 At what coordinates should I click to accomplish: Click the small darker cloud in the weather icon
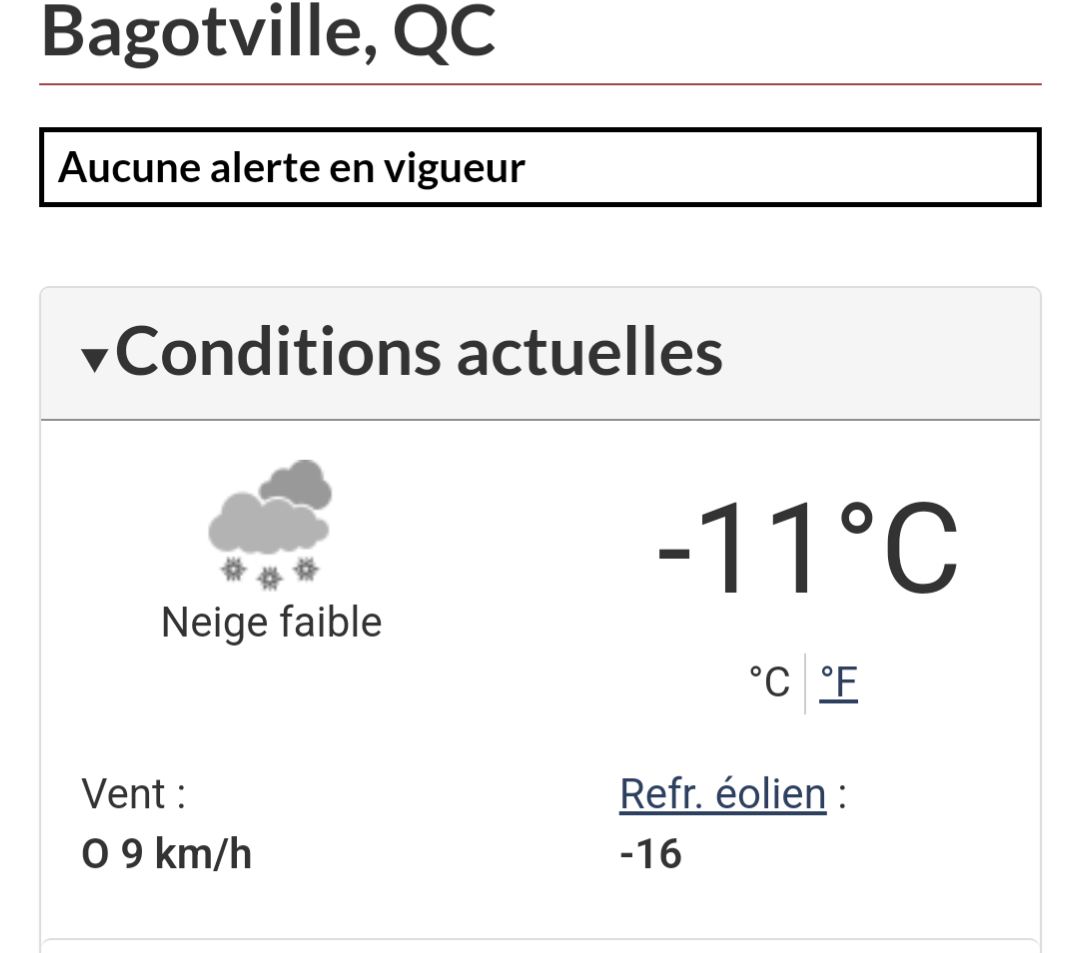tap(297, 485)
